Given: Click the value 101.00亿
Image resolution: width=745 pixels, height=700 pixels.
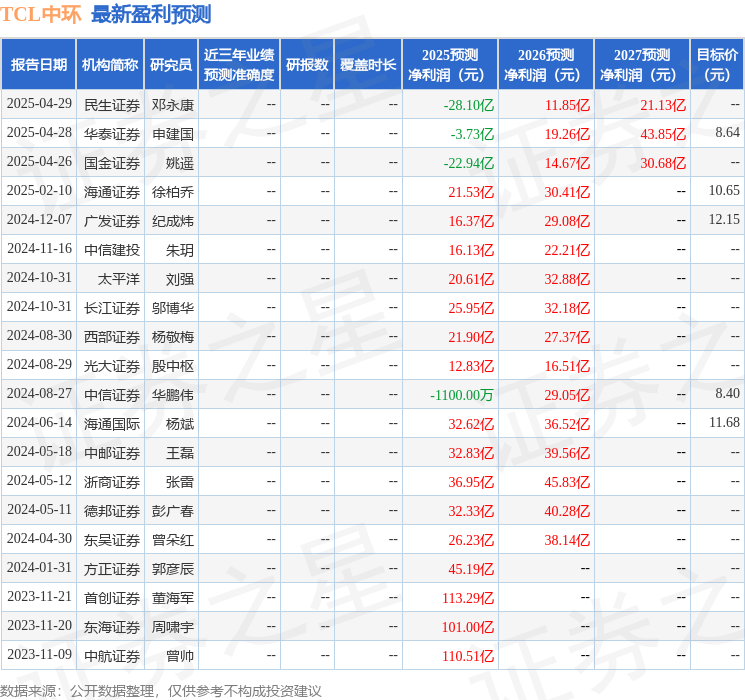Looking at the screenshot, I should [468, 627].
